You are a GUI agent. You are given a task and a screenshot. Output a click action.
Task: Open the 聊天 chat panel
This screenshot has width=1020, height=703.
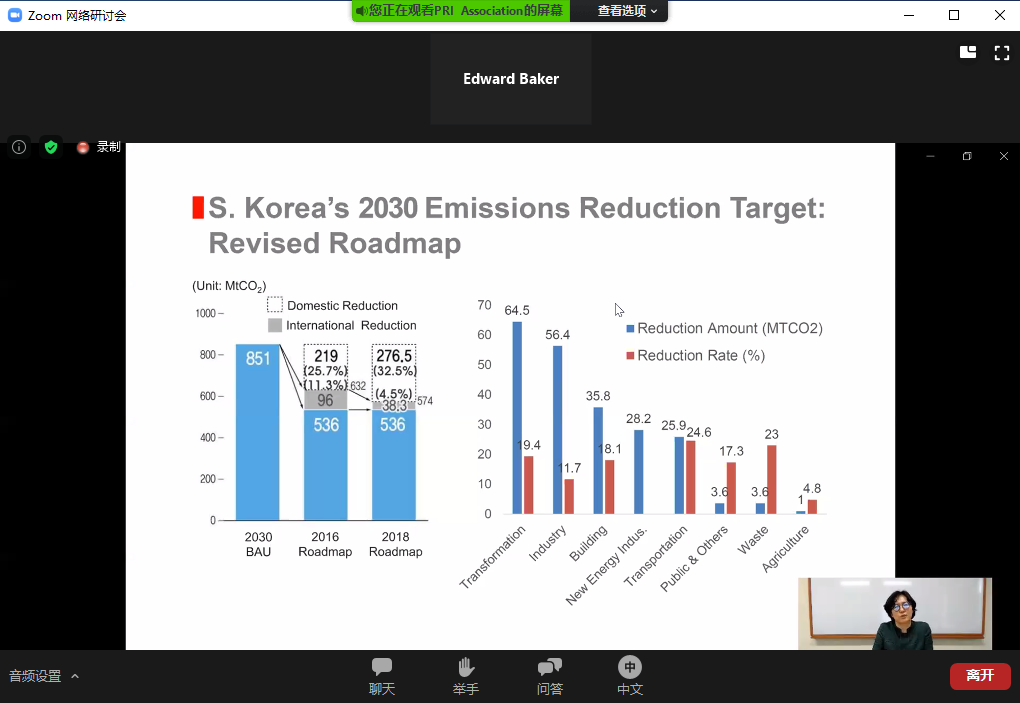pos(381,676)
